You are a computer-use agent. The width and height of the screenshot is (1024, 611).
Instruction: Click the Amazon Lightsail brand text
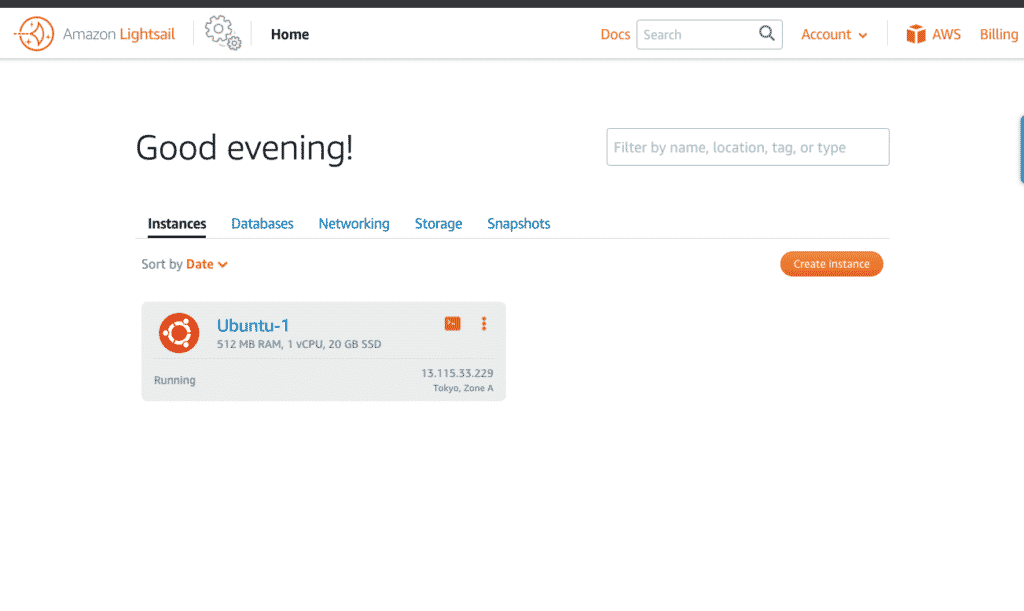pyautogui.click(x=119, y=34)
